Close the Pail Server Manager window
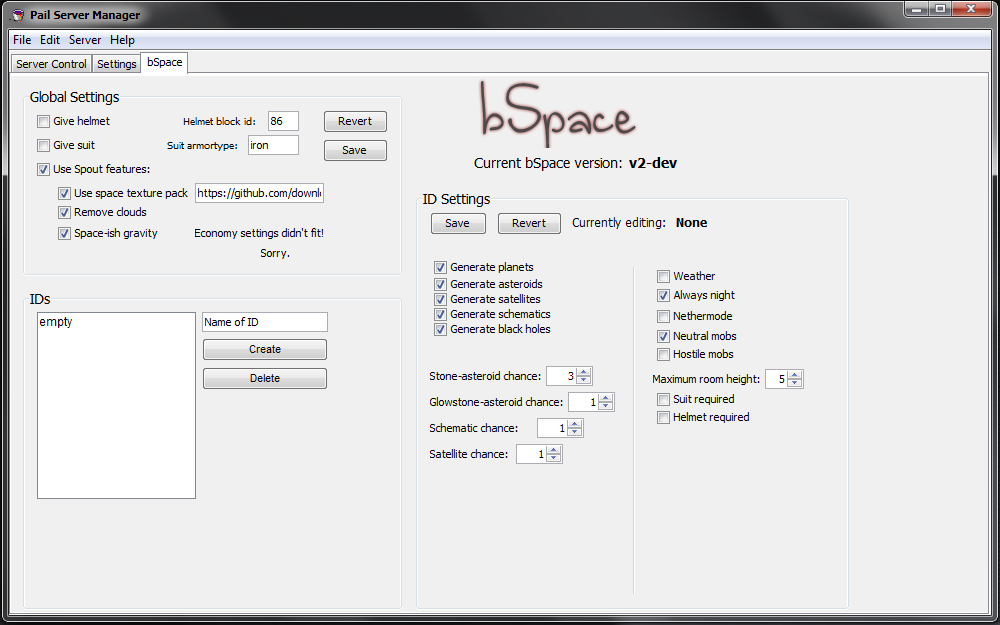This screenshot has height=625, width=1000. tap(971, 9)
